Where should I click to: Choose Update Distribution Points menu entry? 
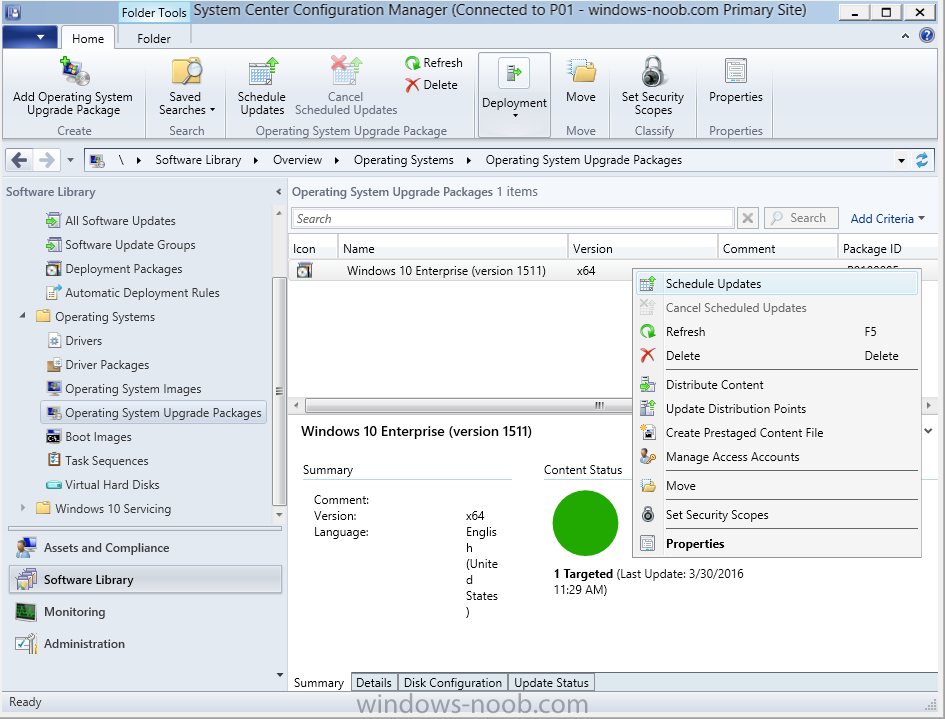pyautogui.click(x=777, y=409)
